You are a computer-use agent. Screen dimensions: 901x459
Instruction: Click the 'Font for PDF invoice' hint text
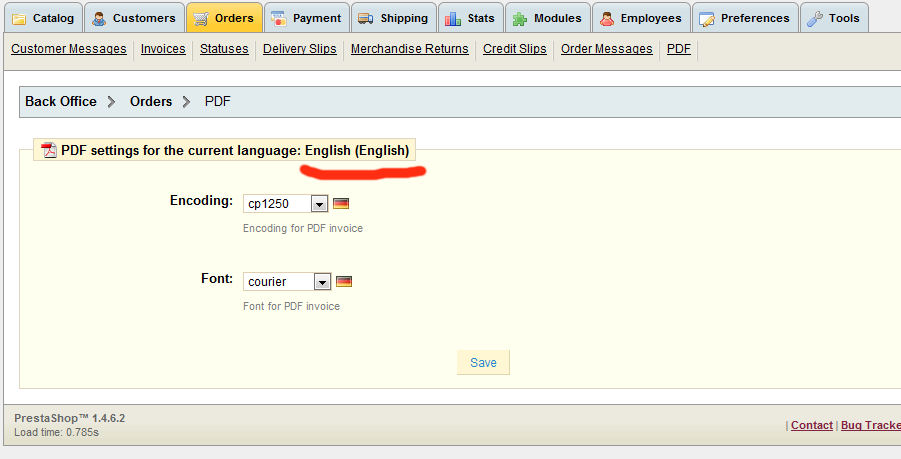click(x=291, y=306)
